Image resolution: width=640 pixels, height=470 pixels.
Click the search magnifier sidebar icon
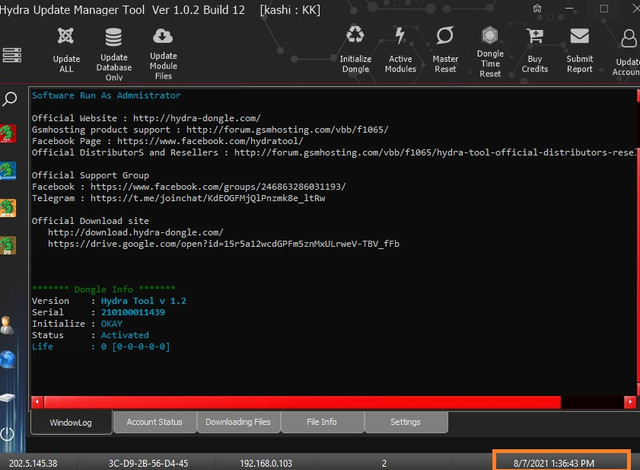pos(9,99)
